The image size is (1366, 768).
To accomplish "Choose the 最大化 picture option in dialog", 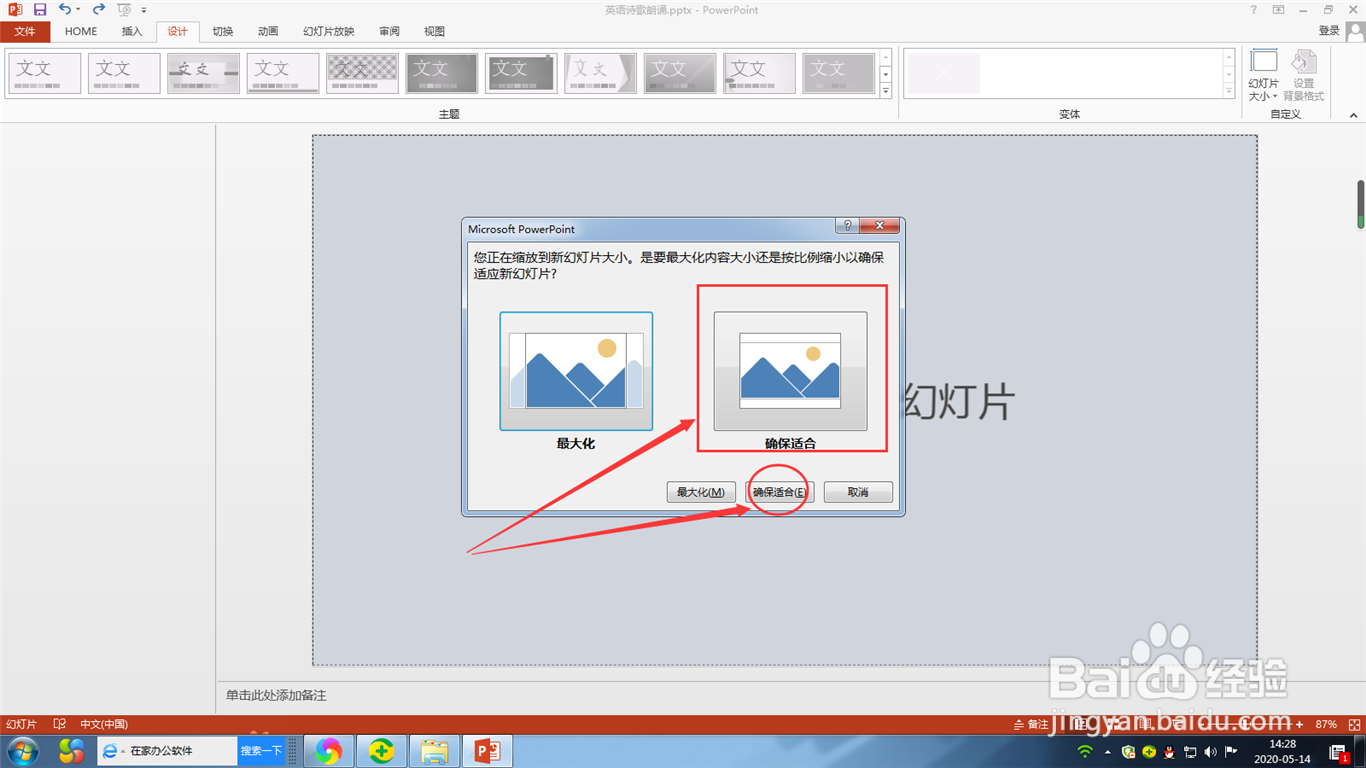I will click(576, 371).
